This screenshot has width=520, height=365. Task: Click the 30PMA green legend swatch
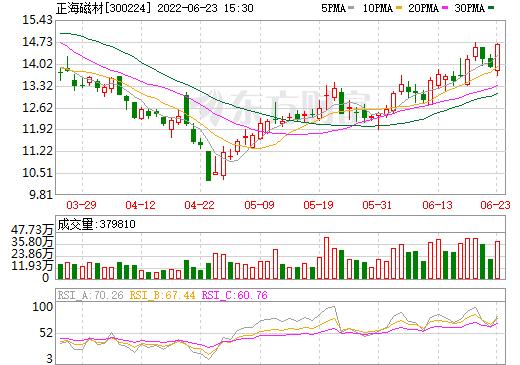click(491, 8)
